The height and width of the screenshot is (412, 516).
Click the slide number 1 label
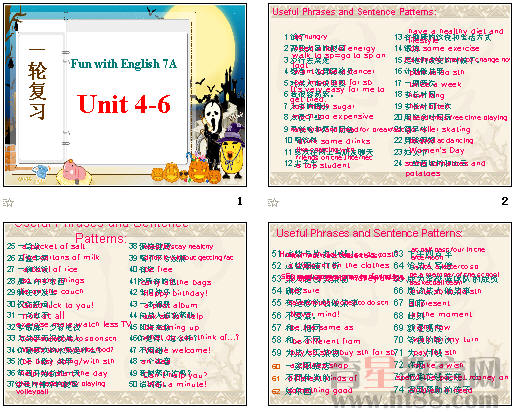[240, 201]
